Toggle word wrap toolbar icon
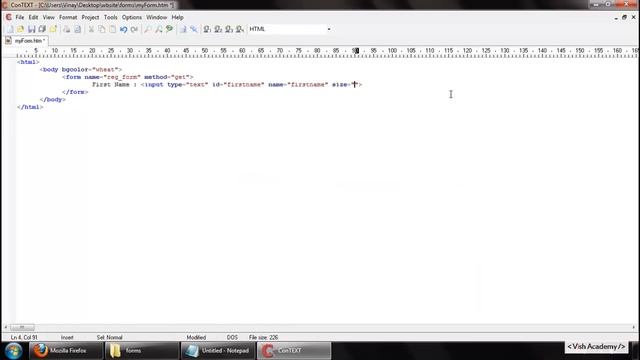The image size is (640, 360). [183, 29]
